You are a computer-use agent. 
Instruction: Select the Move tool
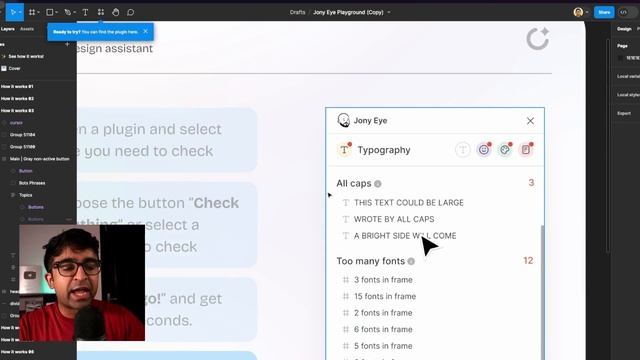tap(13, 12)
